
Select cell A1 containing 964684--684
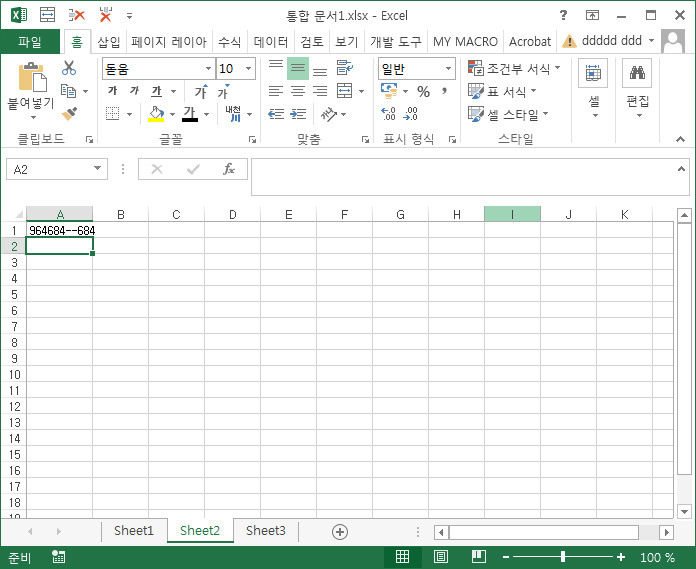59,230
